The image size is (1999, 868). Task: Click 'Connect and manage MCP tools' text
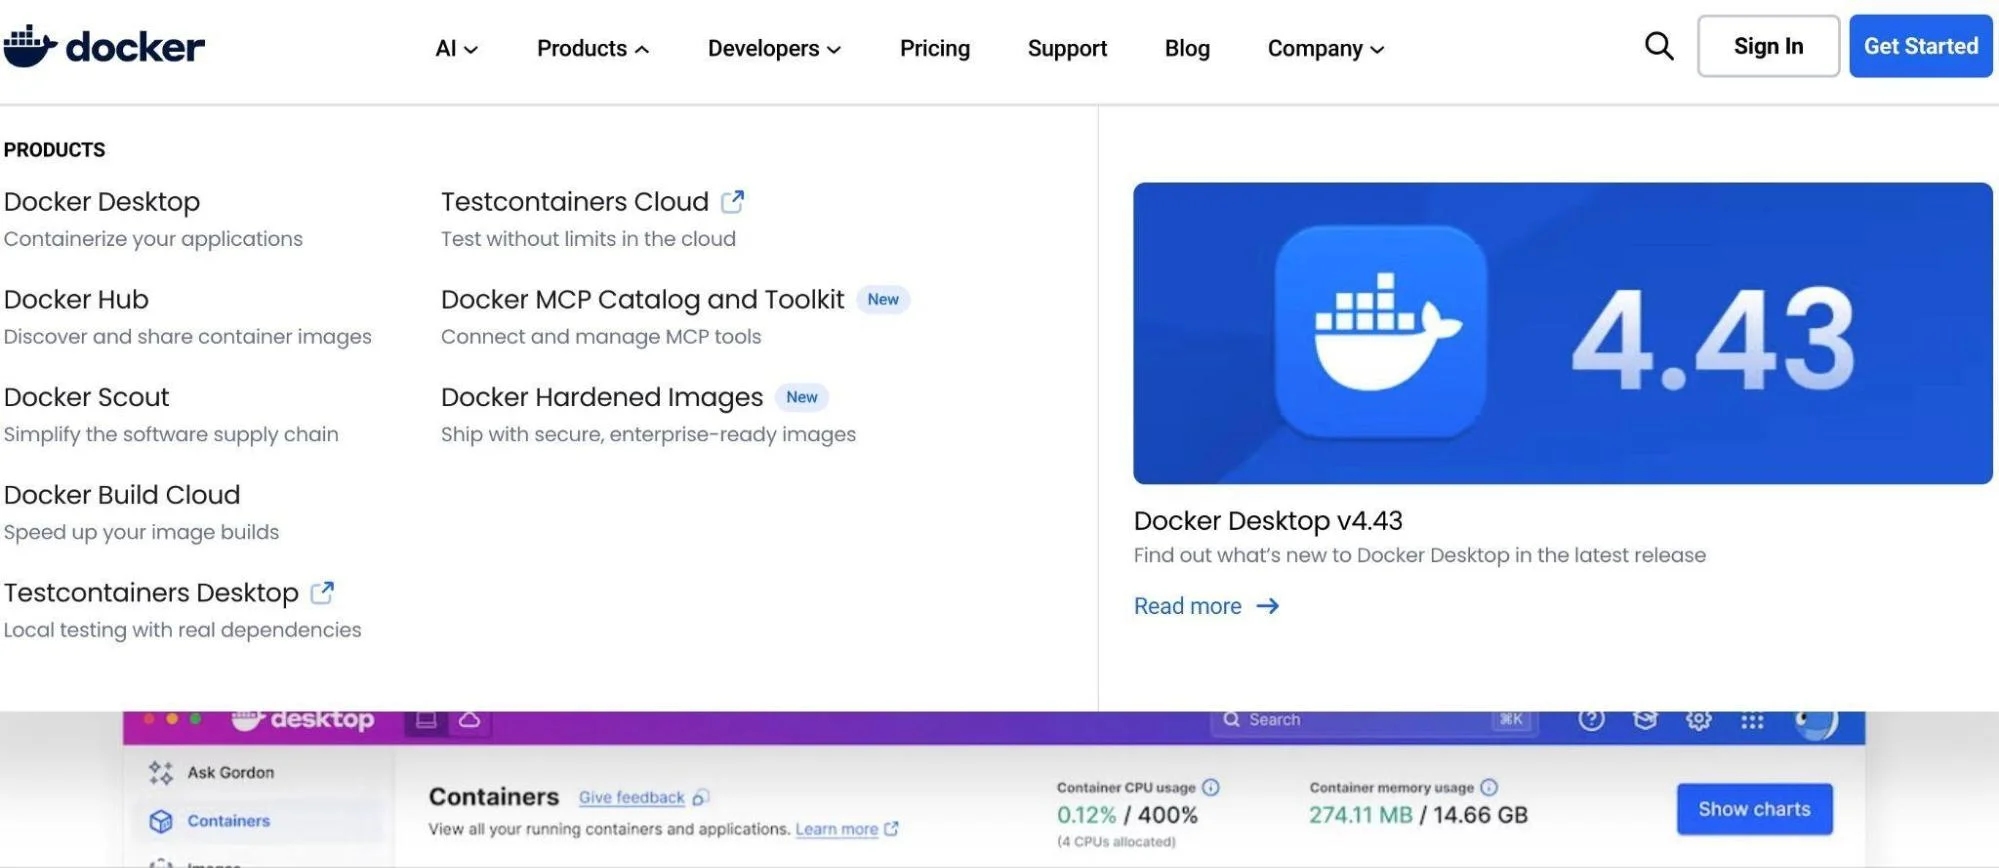pos(601,337)
